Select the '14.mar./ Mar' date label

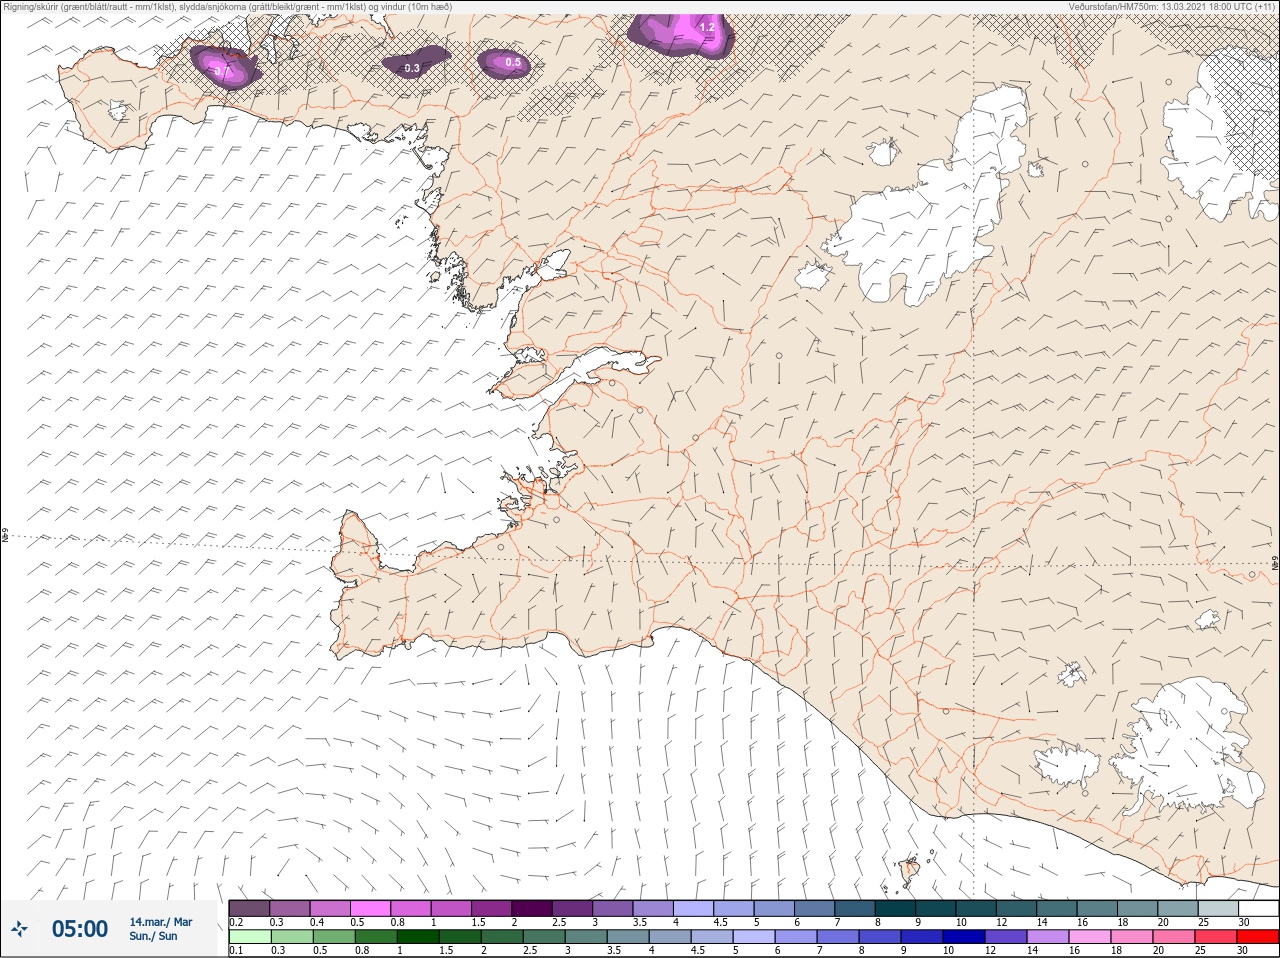point(161,922)
